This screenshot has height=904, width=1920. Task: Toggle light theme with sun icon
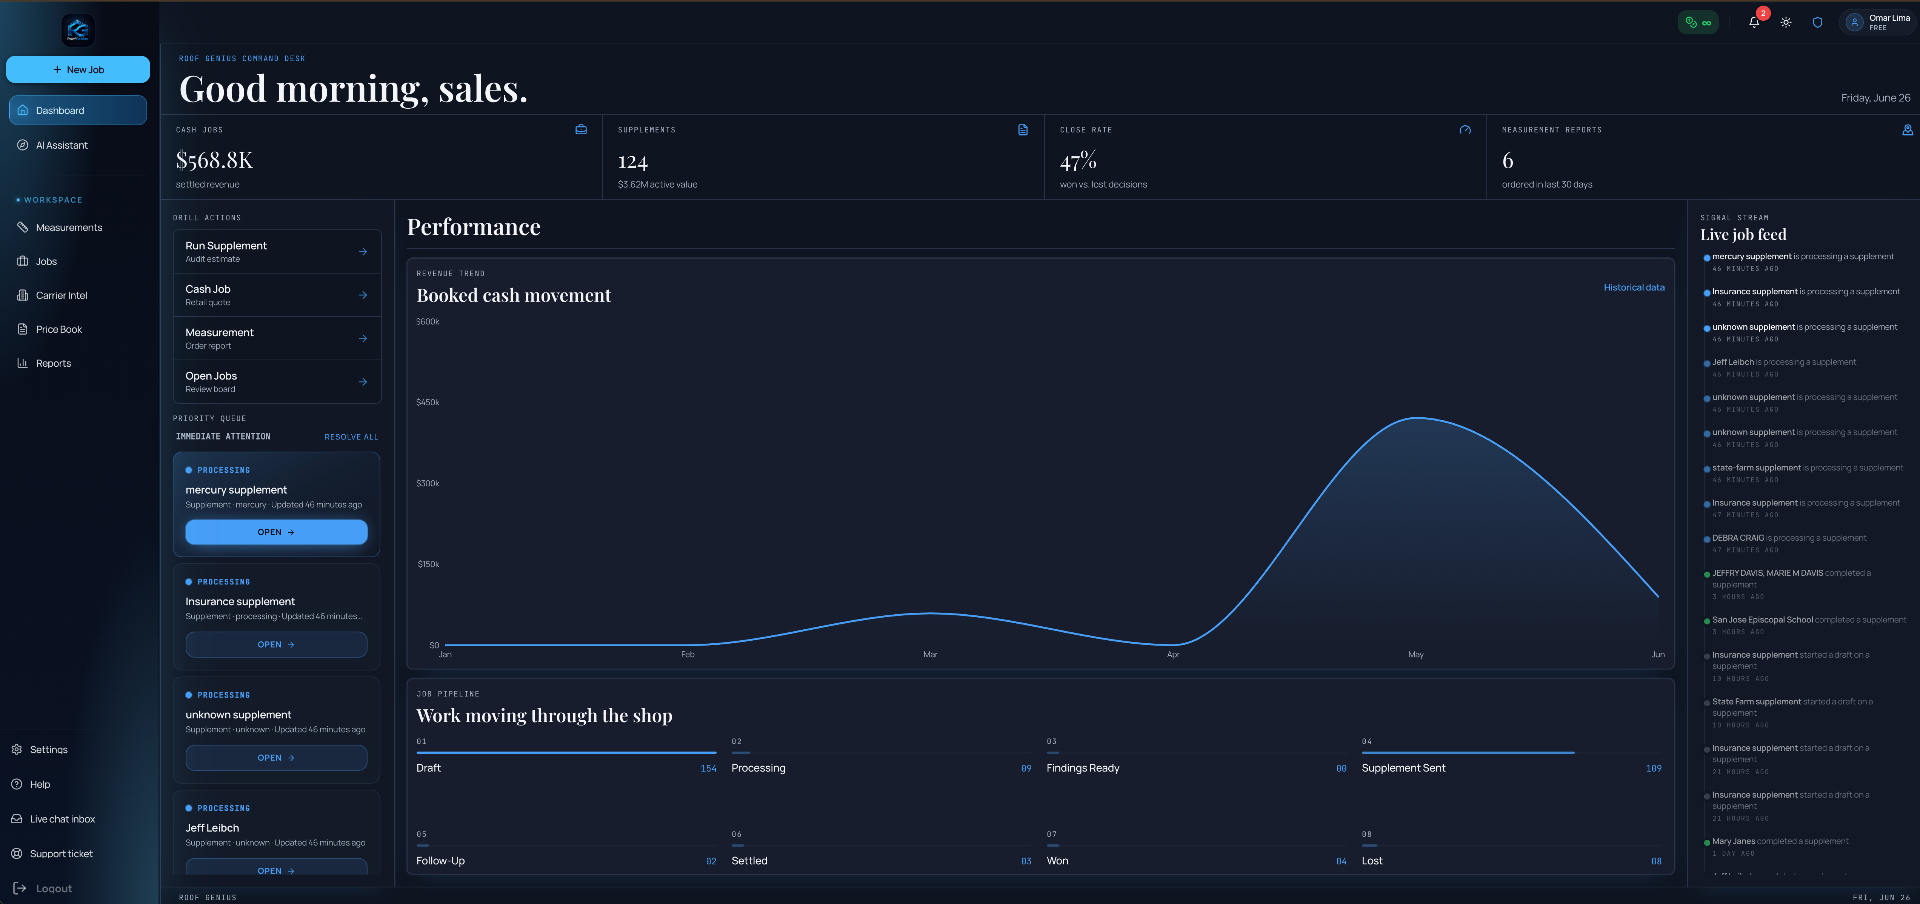pos(1786,22)
